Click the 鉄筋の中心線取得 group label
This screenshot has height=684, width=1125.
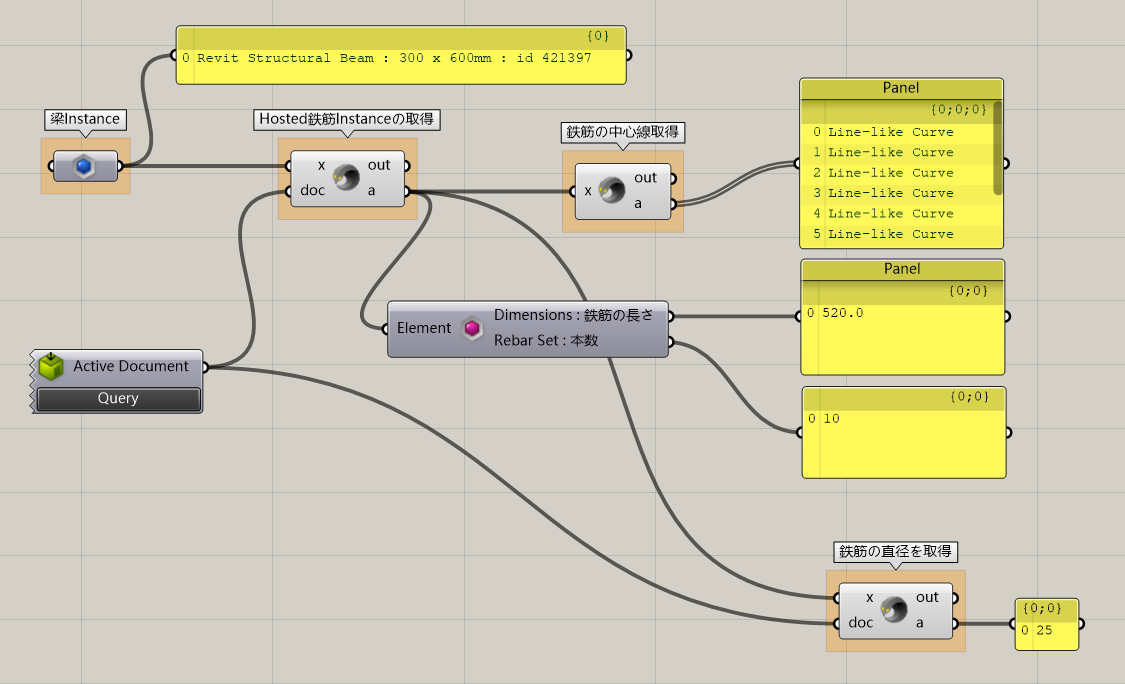click(x=622, y=131)
